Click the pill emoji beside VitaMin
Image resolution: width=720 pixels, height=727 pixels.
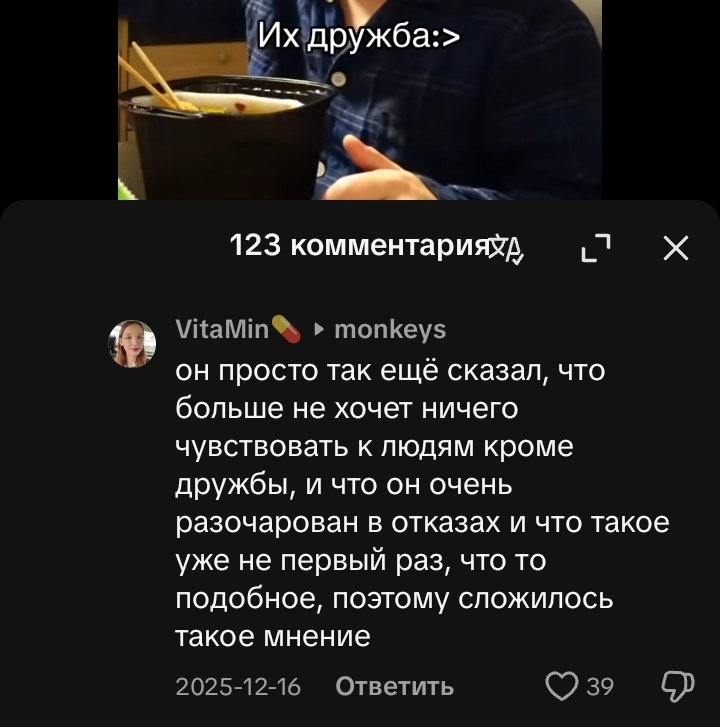(286, 329)
